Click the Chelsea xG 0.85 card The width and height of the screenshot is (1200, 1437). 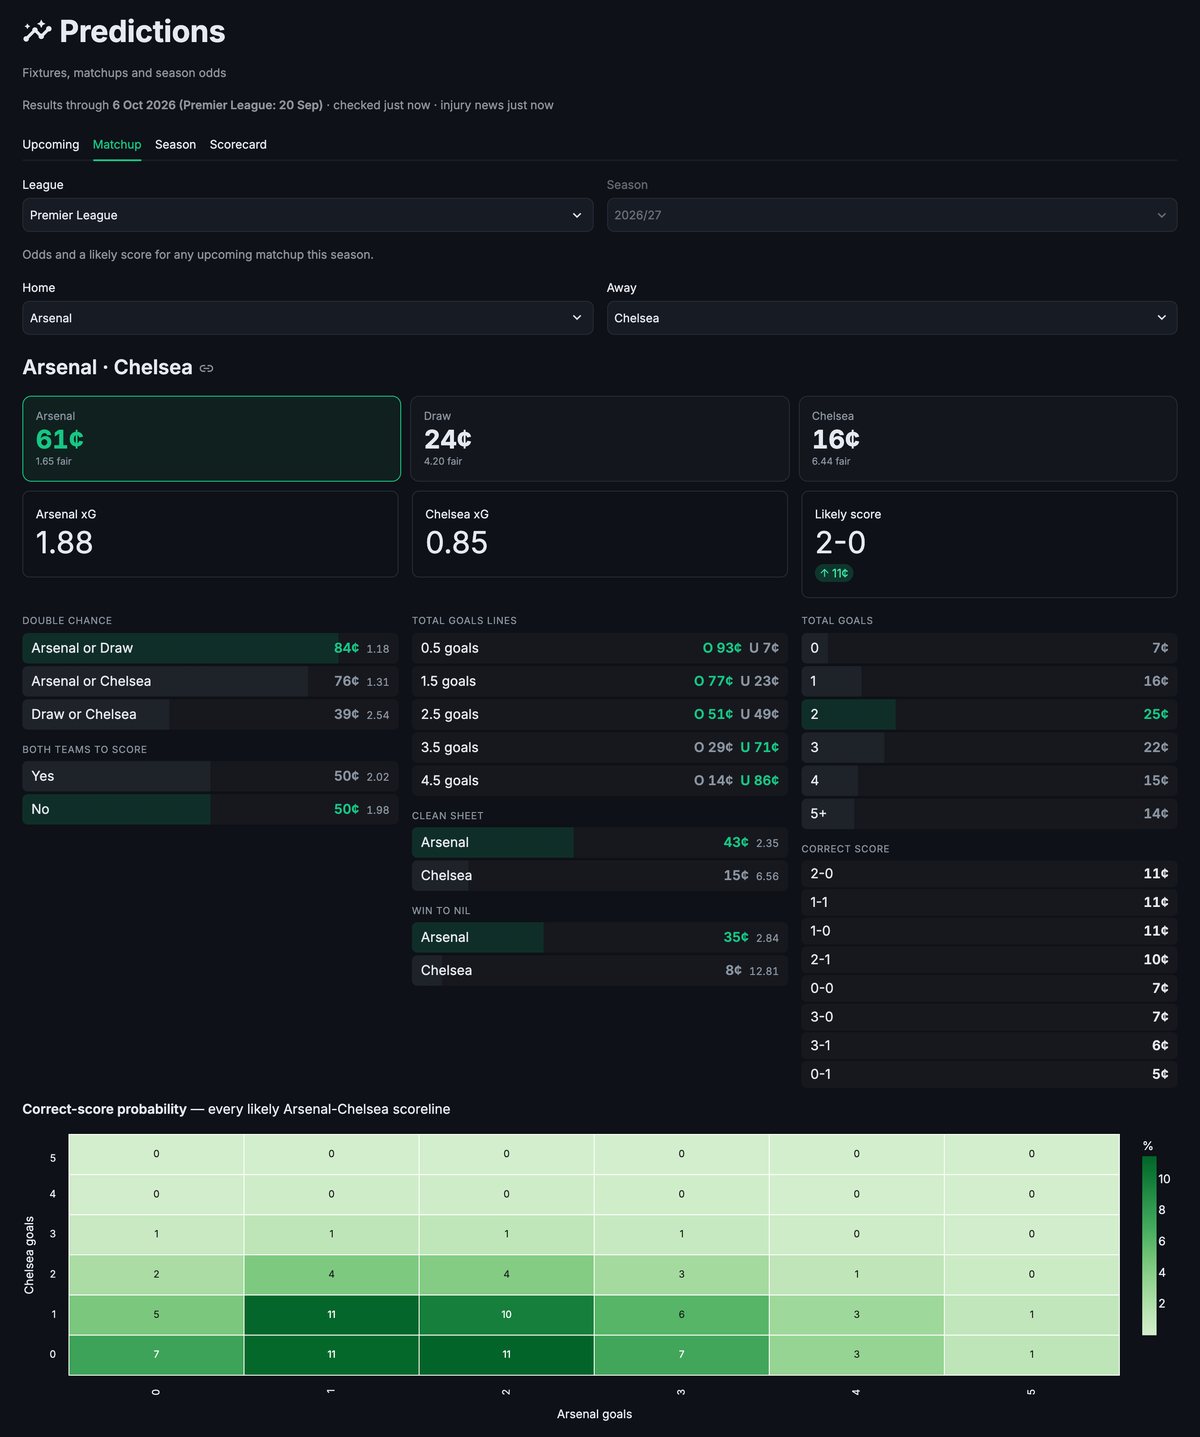point(600,534)
